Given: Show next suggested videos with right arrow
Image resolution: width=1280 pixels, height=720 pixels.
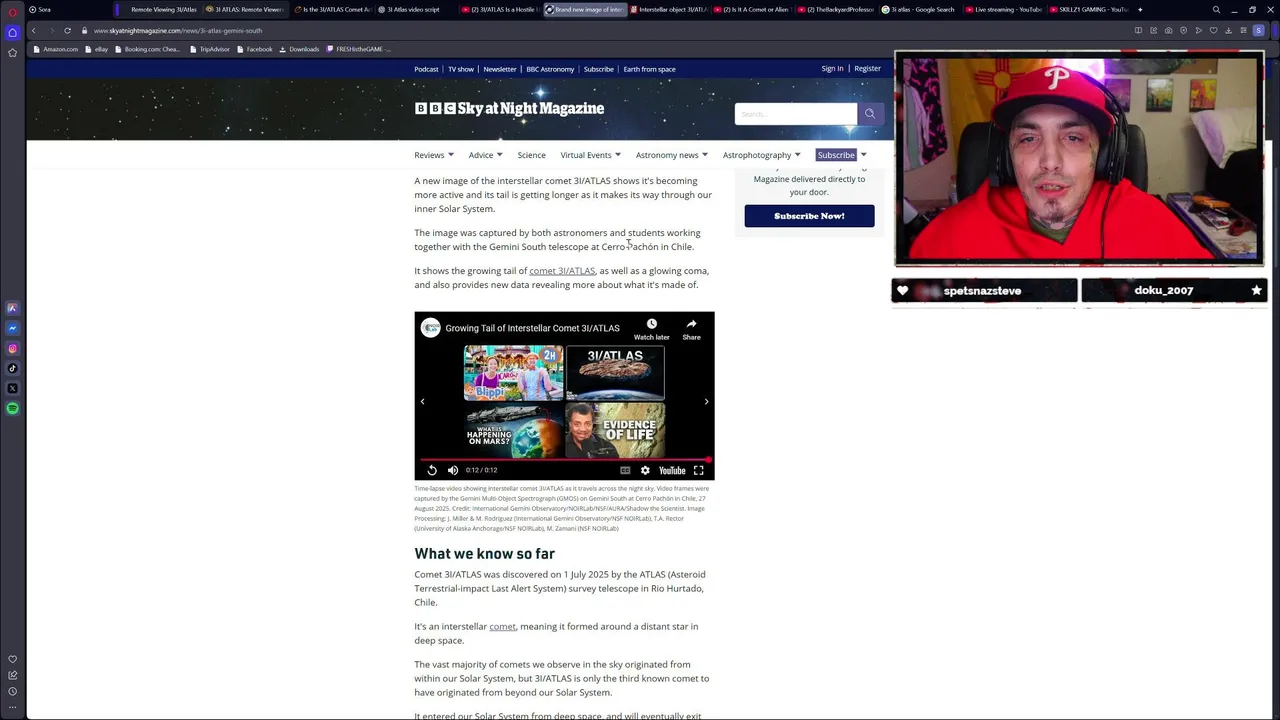Looking at the screenshot, I should pos(706,401).
